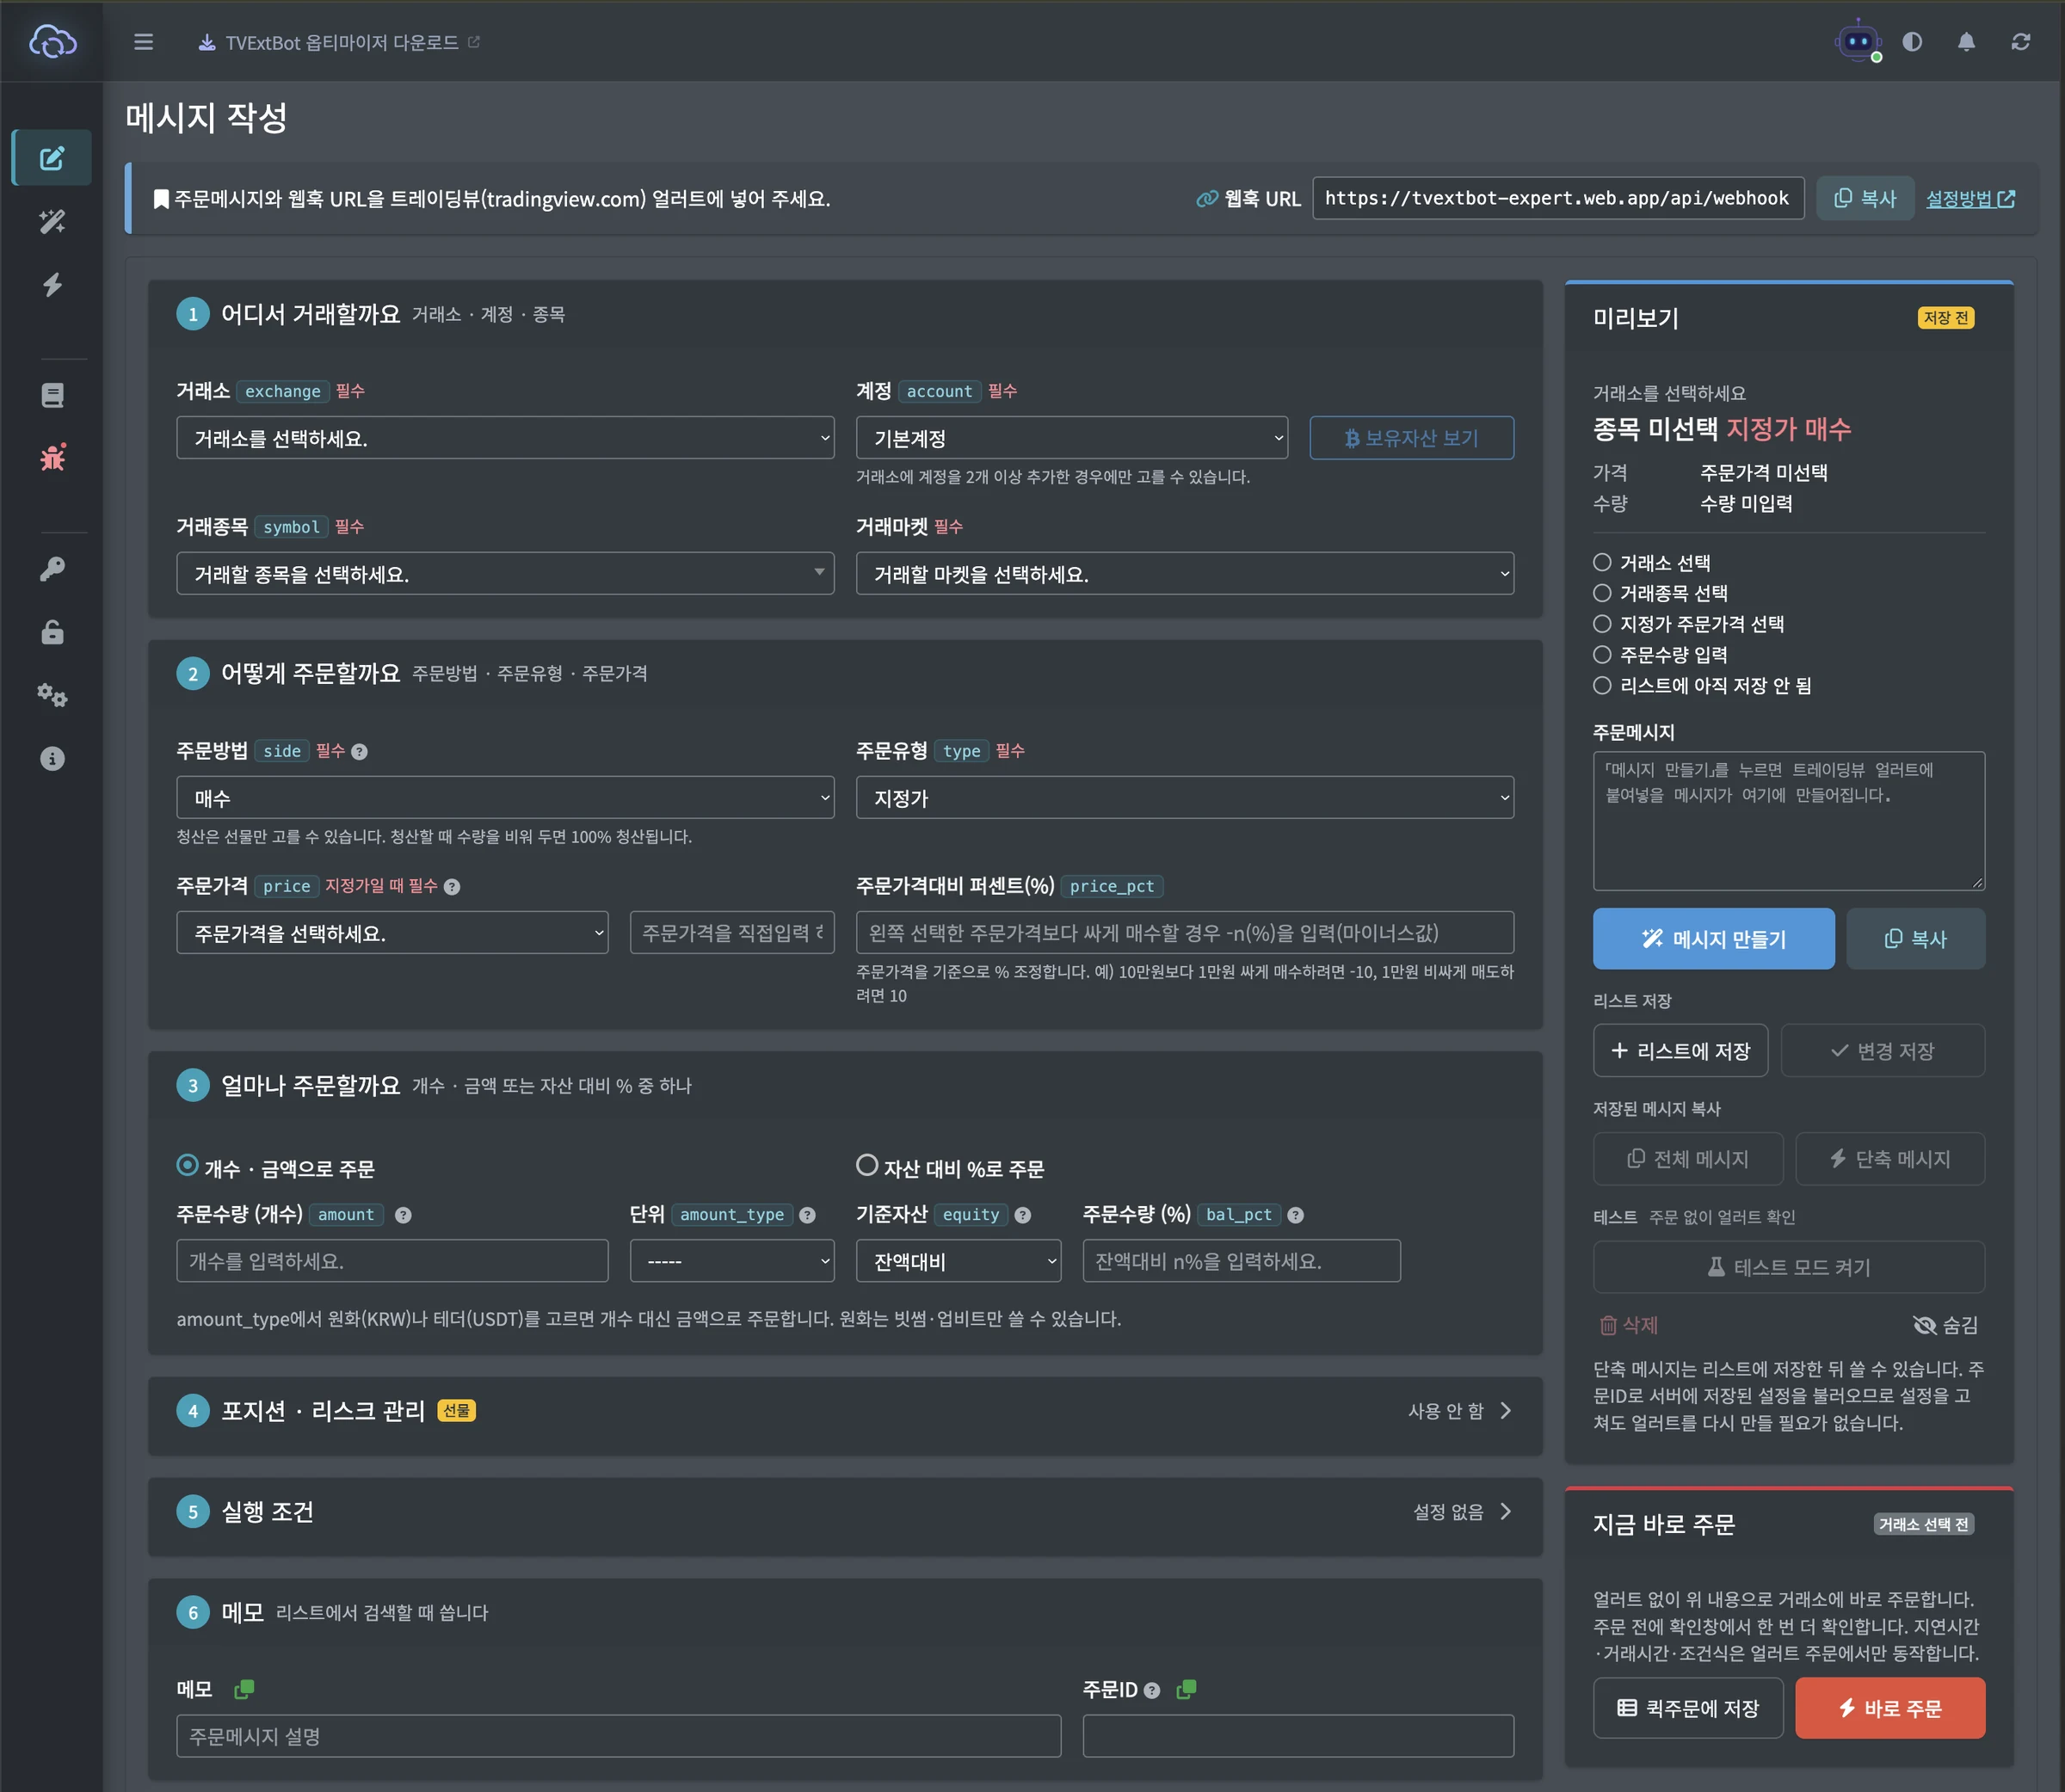This screenshot has height=1792, width=2065.
Task: Open the info circle sidebar icon
Action: (x=52, y=758)
